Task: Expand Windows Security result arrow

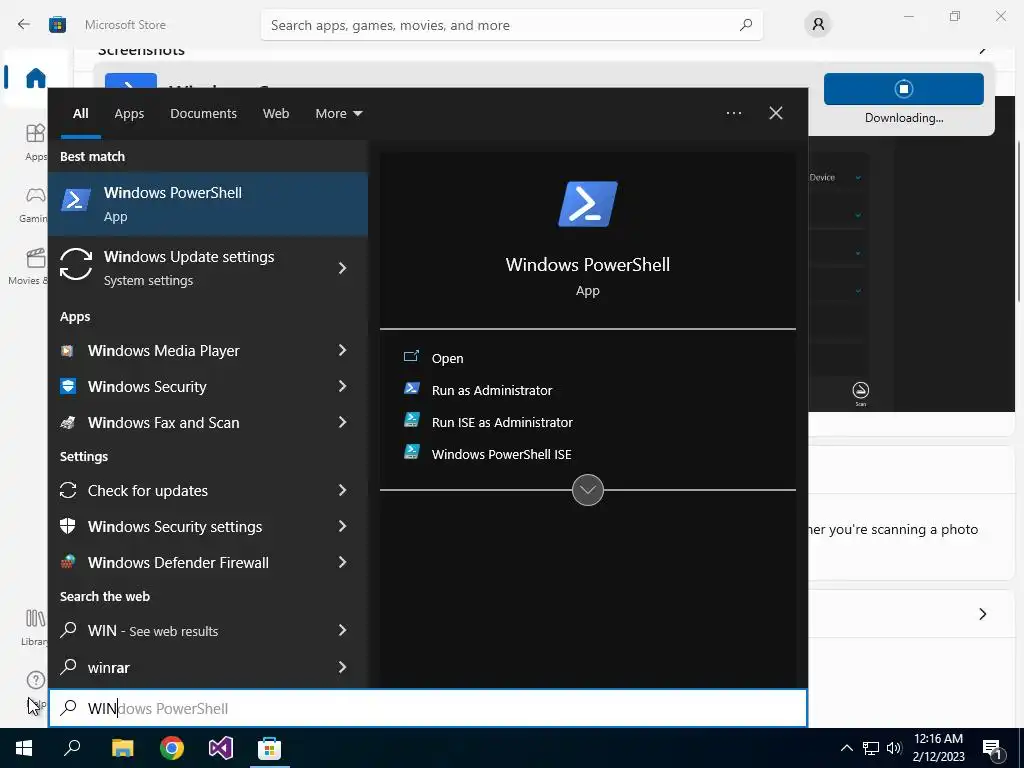Action: [342, 386]
